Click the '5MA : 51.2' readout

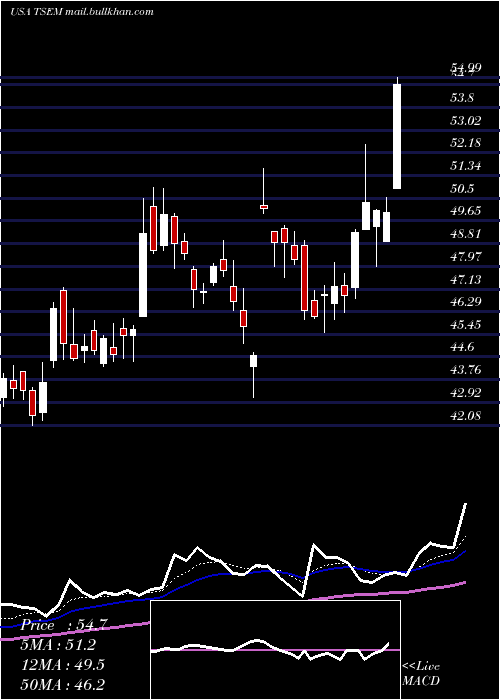click(x=58, y=645)
